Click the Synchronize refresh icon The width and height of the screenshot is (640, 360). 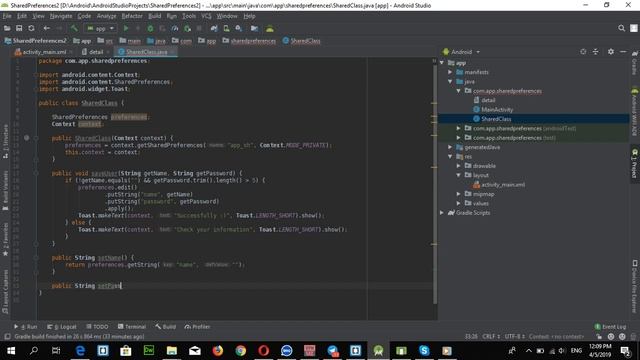31,28
